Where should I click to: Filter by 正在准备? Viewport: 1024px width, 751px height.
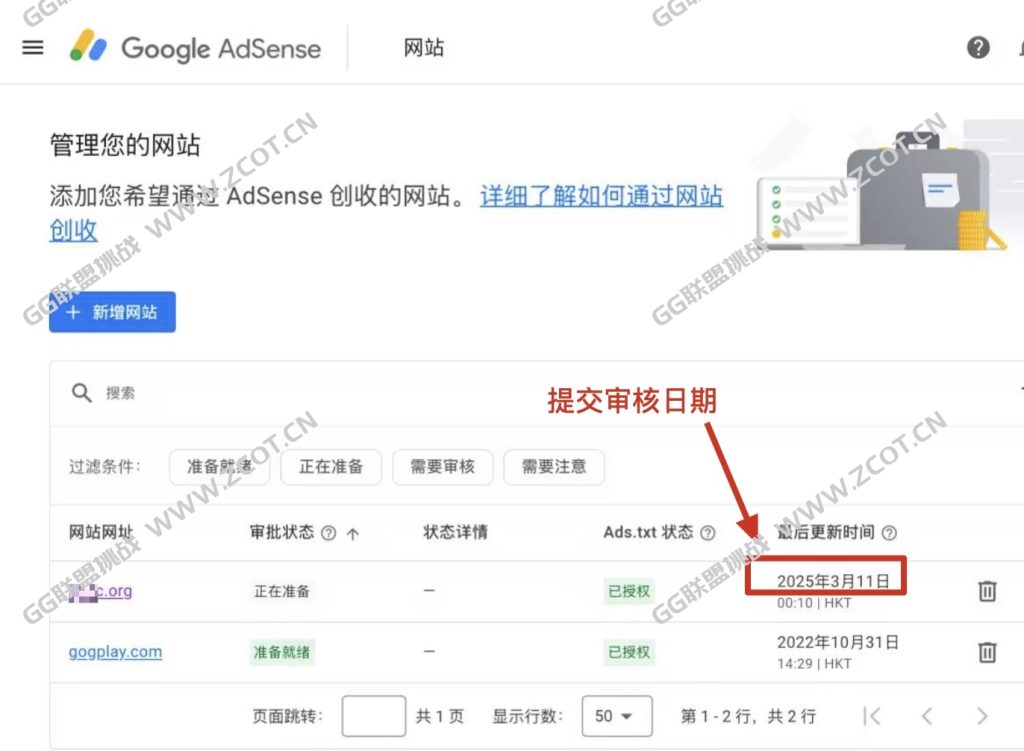[331, 467]
